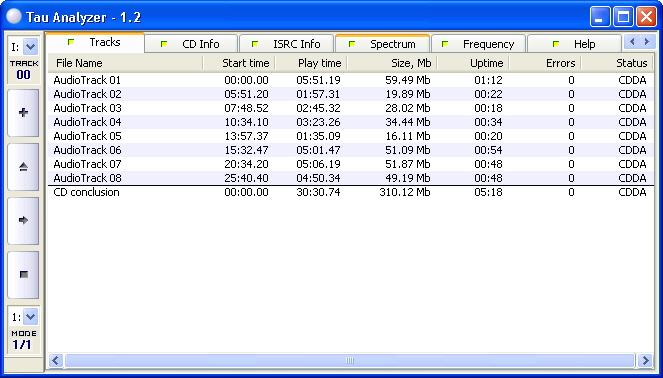Click the square stop button
Image resolution: width=663 pixels, height=378 pixels.
(x=23, y=274)
